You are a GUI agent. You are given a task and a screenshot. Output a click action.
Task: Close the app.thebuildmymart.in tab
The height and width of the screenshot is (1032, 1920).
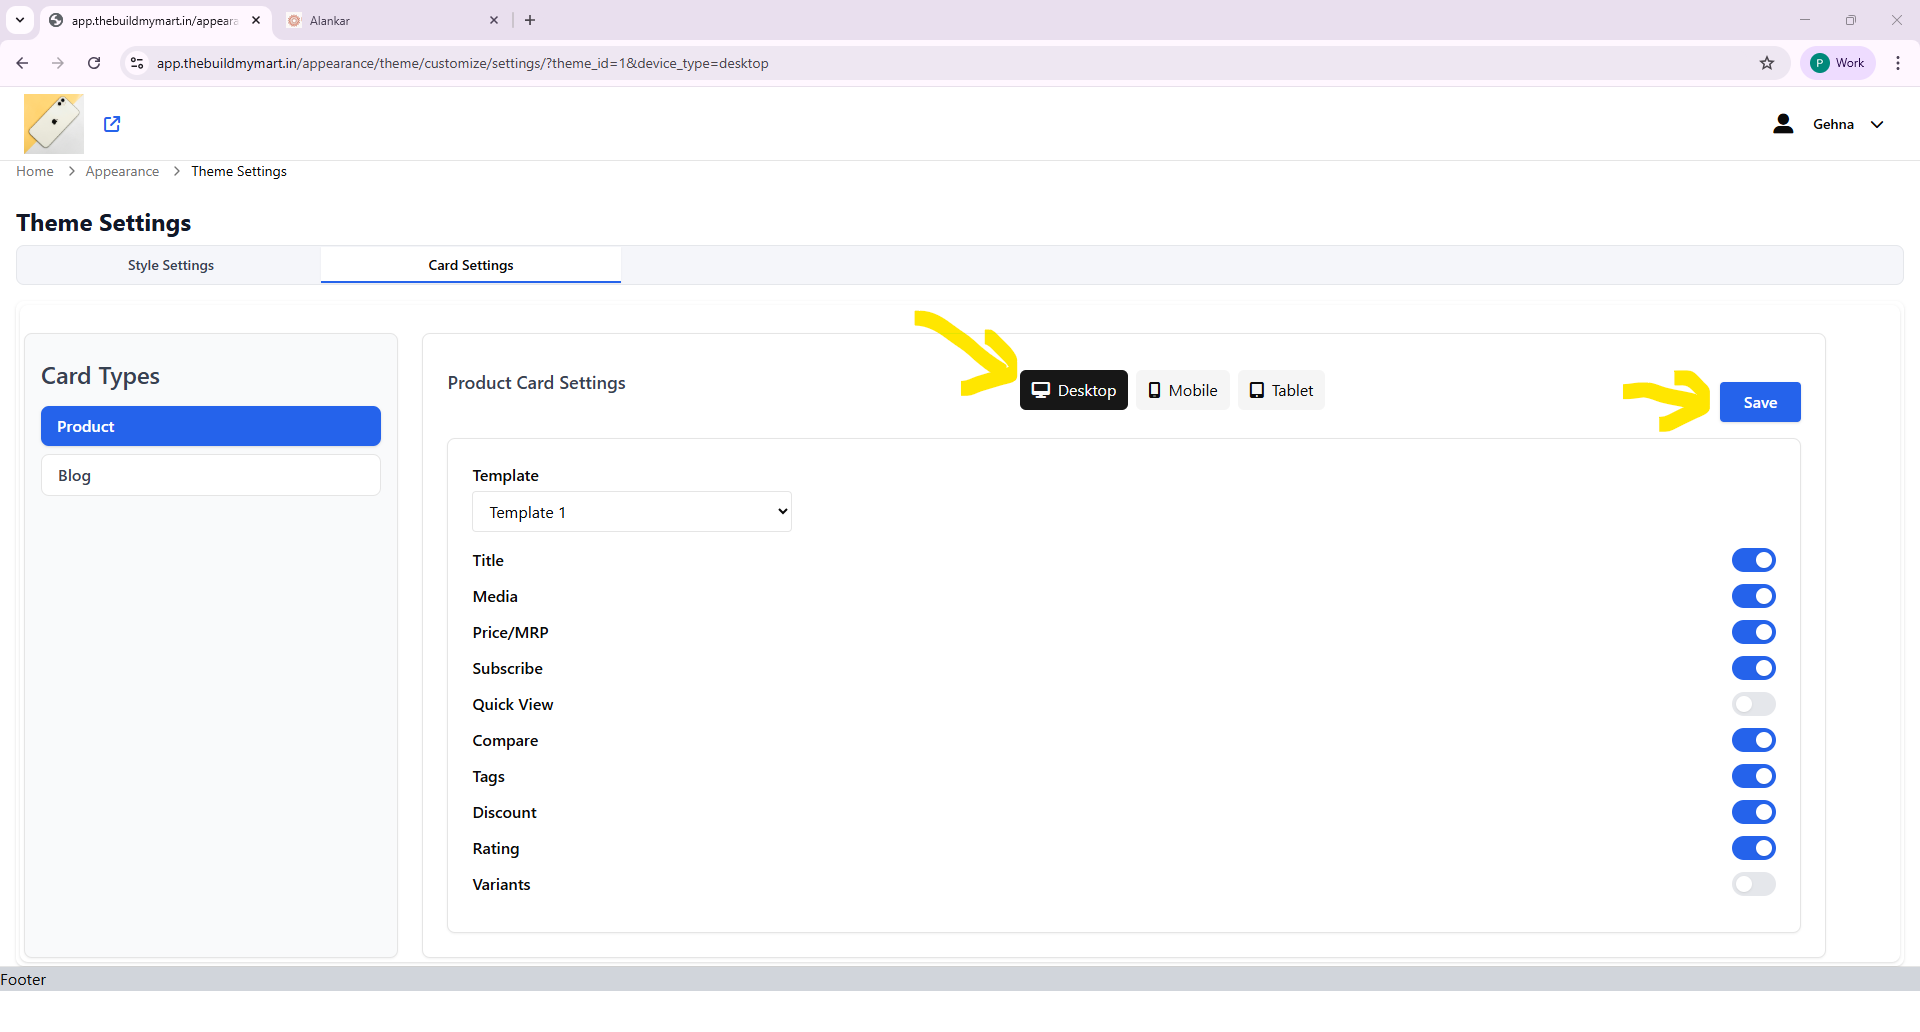click(256, 20)
